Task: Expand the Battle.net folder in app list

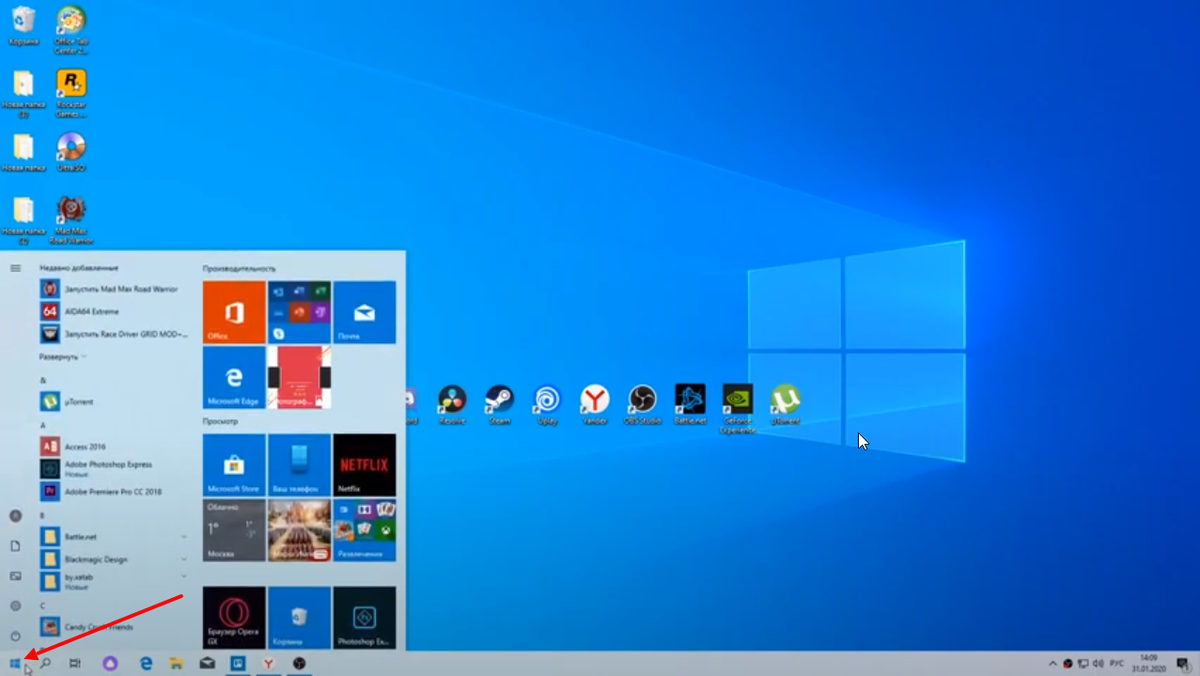Action: pos(114,537)
